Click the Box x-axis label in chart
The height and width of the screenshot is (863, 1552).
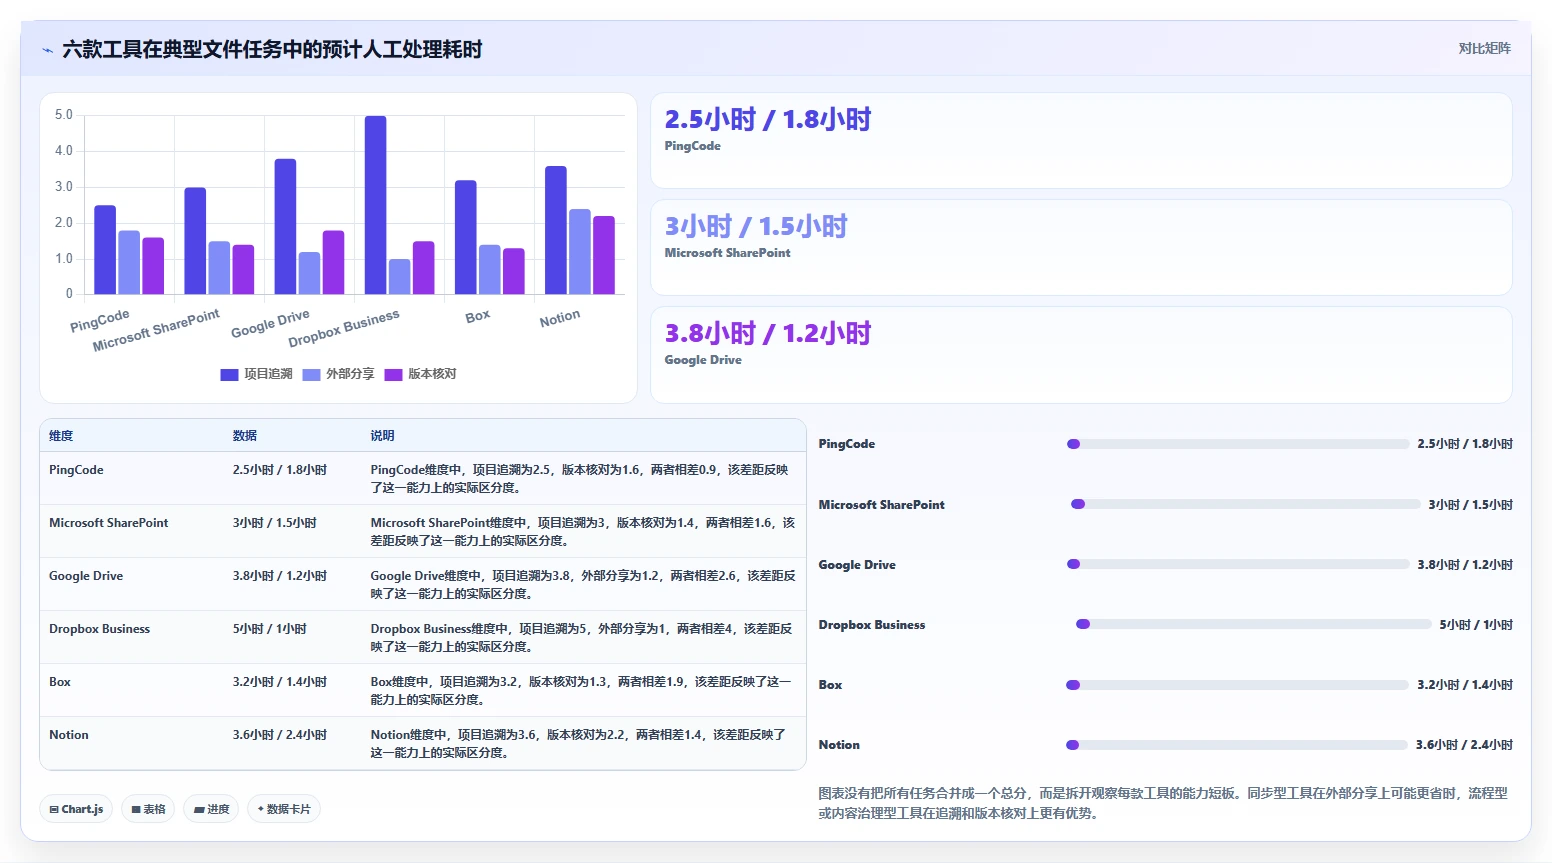(x=478, y=316)
